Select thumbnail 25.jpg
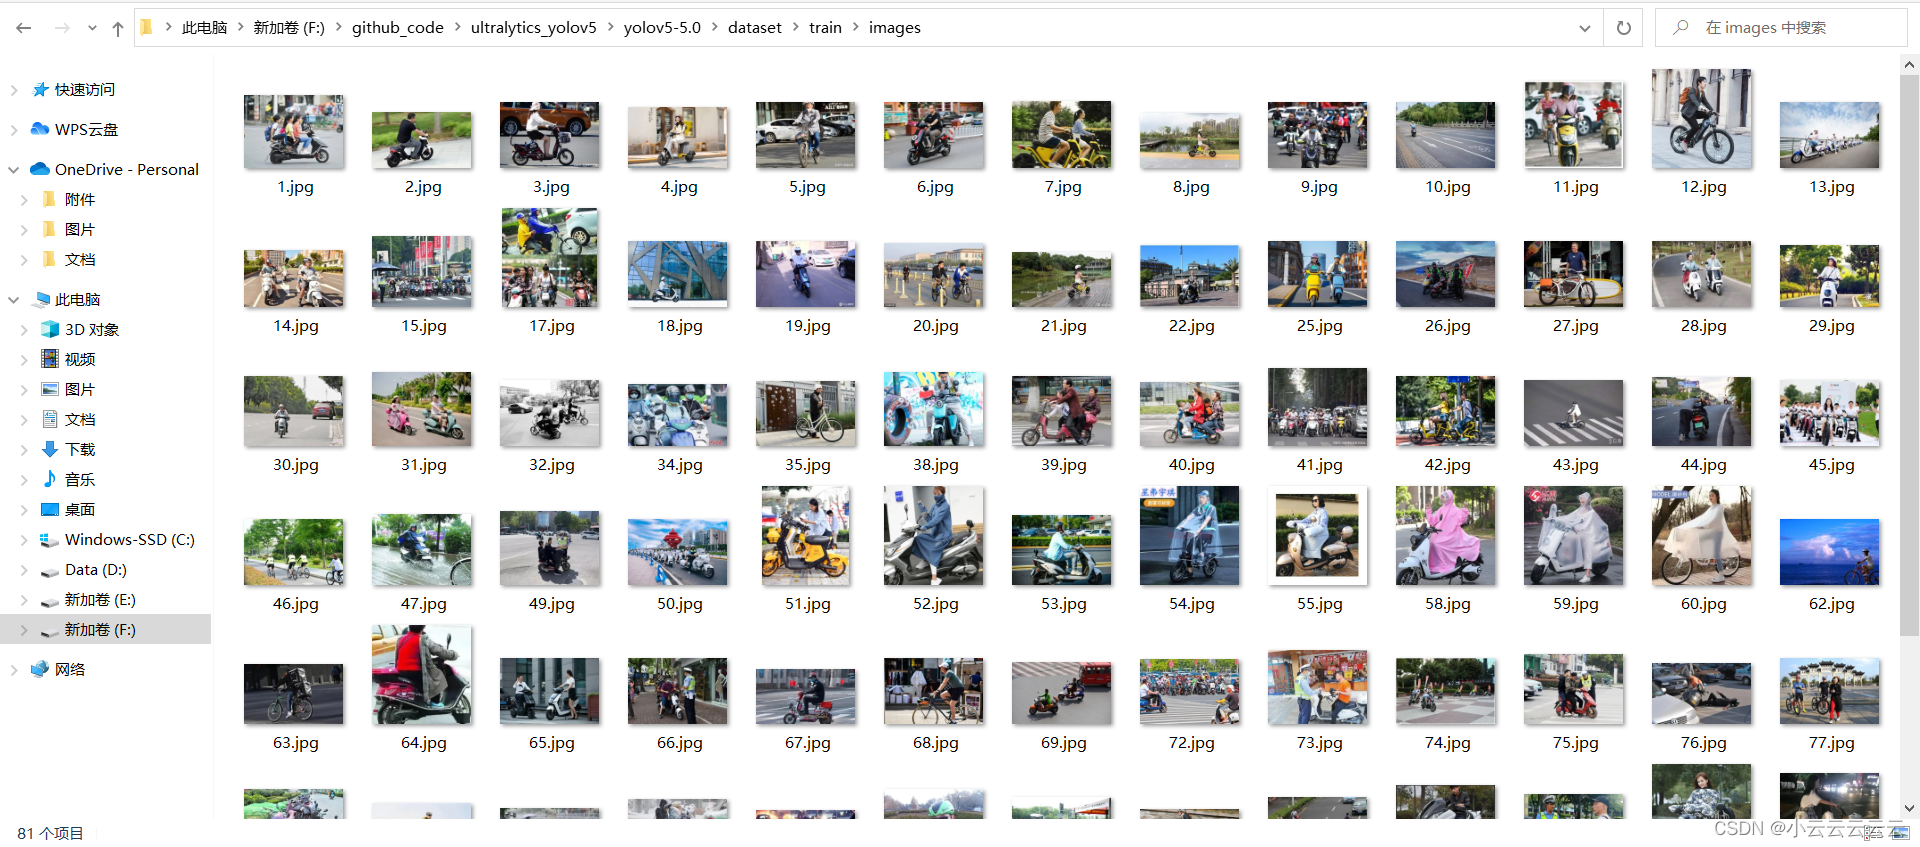 coord(1318,273)
